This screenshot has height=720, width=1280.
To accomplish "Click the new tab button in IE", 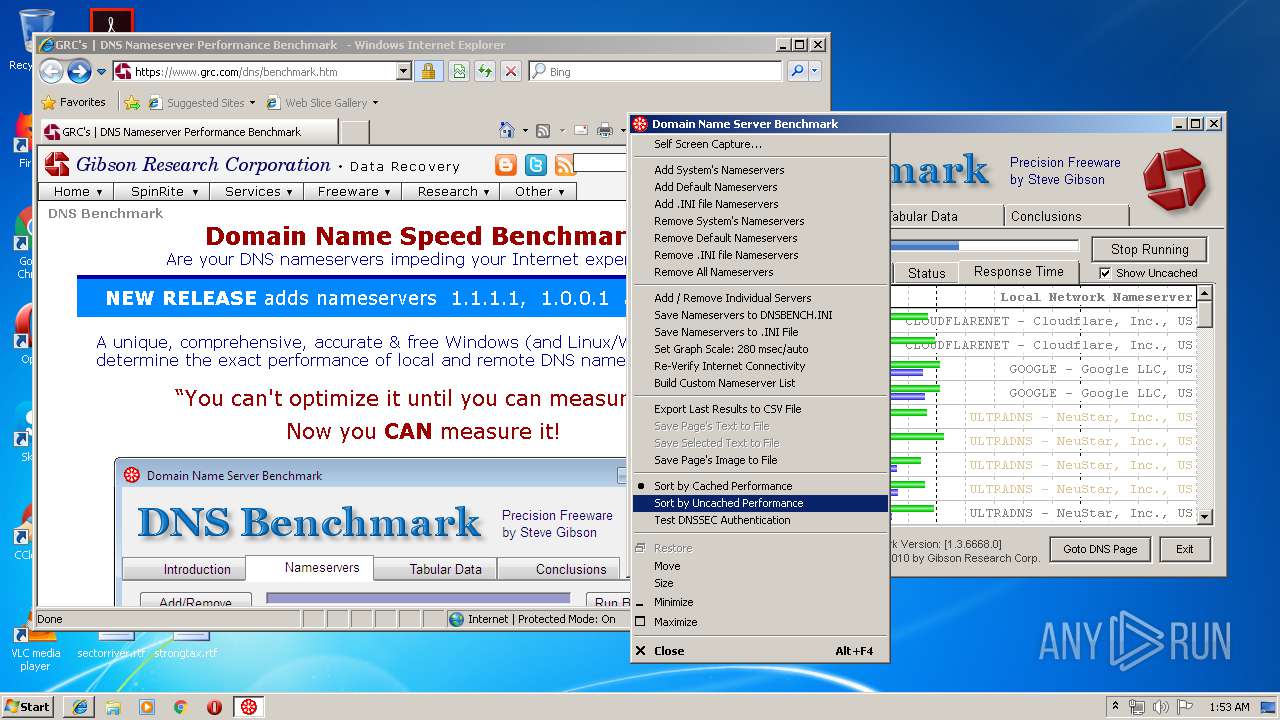I will [x=355, y=131].
